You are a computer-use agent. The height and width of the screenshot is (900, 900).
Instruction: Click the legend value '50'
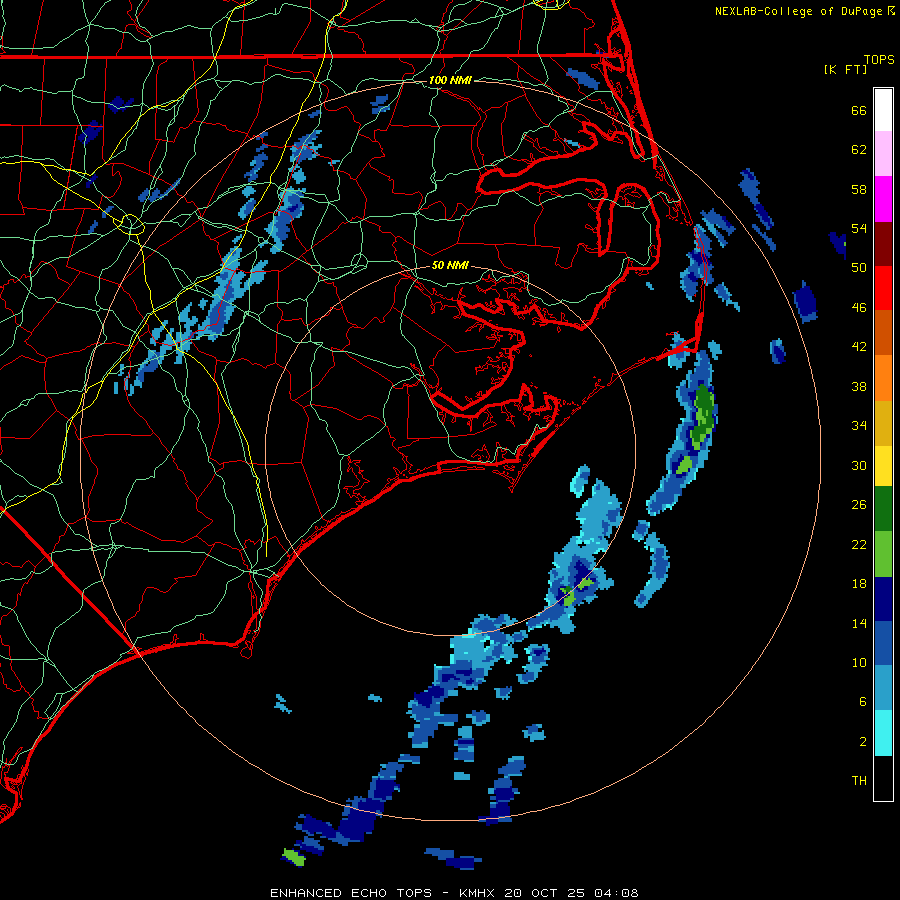859,268
